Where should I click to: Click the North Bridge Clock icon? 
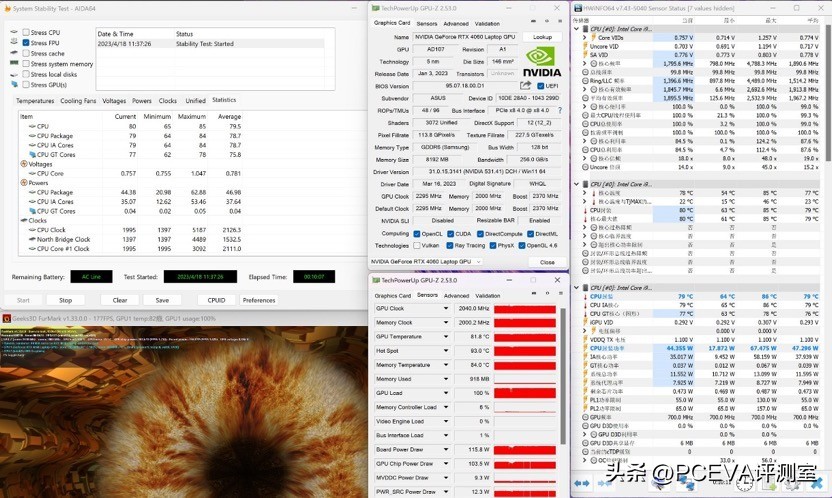pyautogui.click(x=32, y=239)
